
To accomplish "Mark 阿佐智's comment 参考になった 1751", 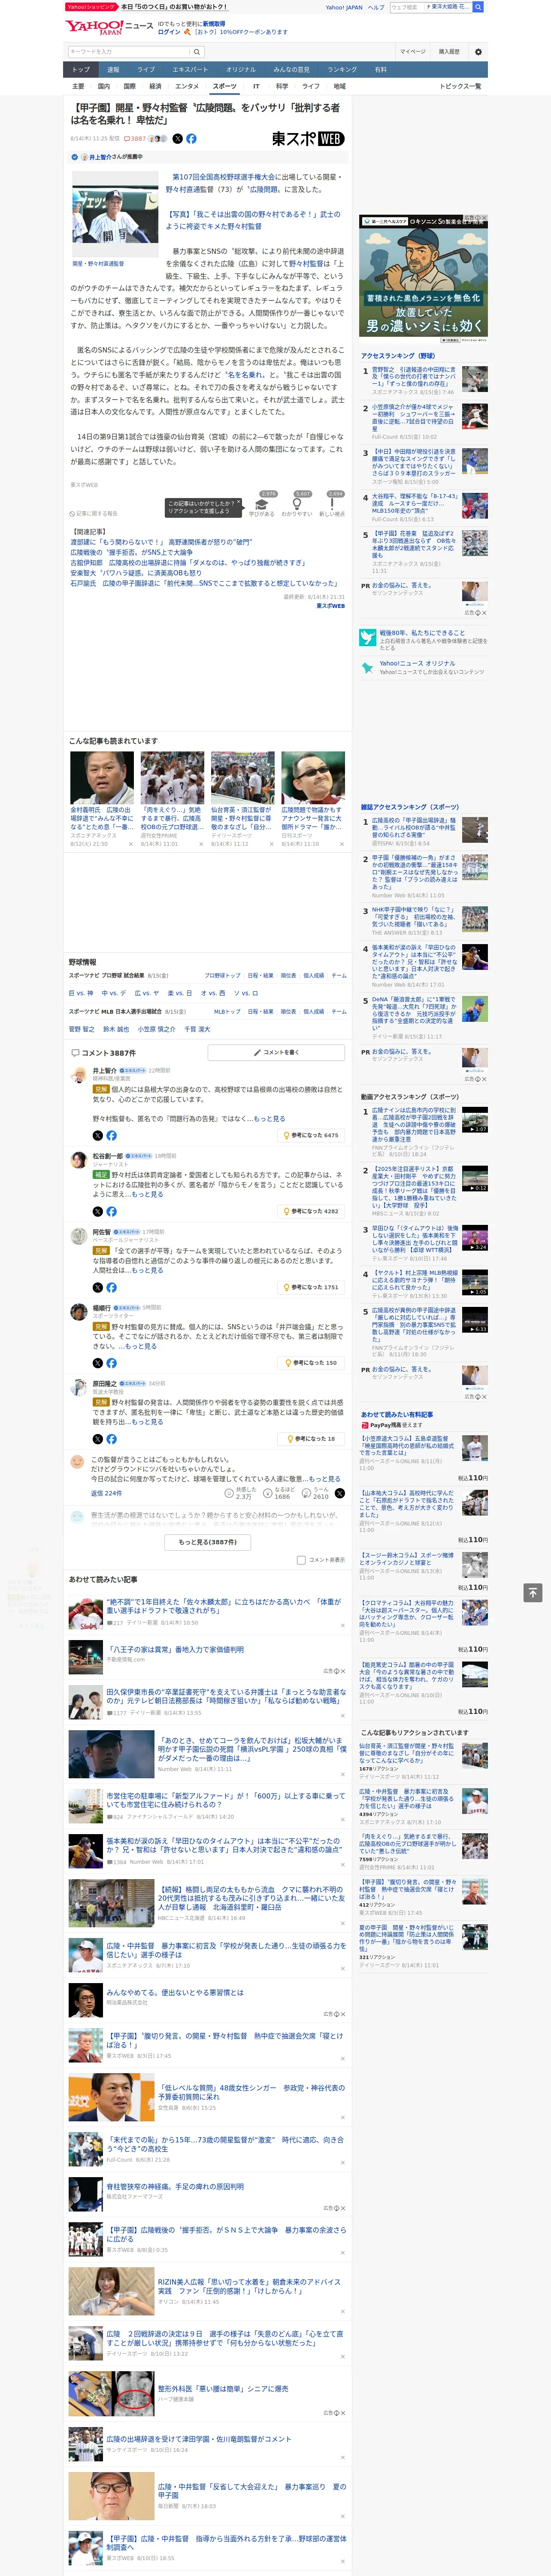I will point(311,1287).
